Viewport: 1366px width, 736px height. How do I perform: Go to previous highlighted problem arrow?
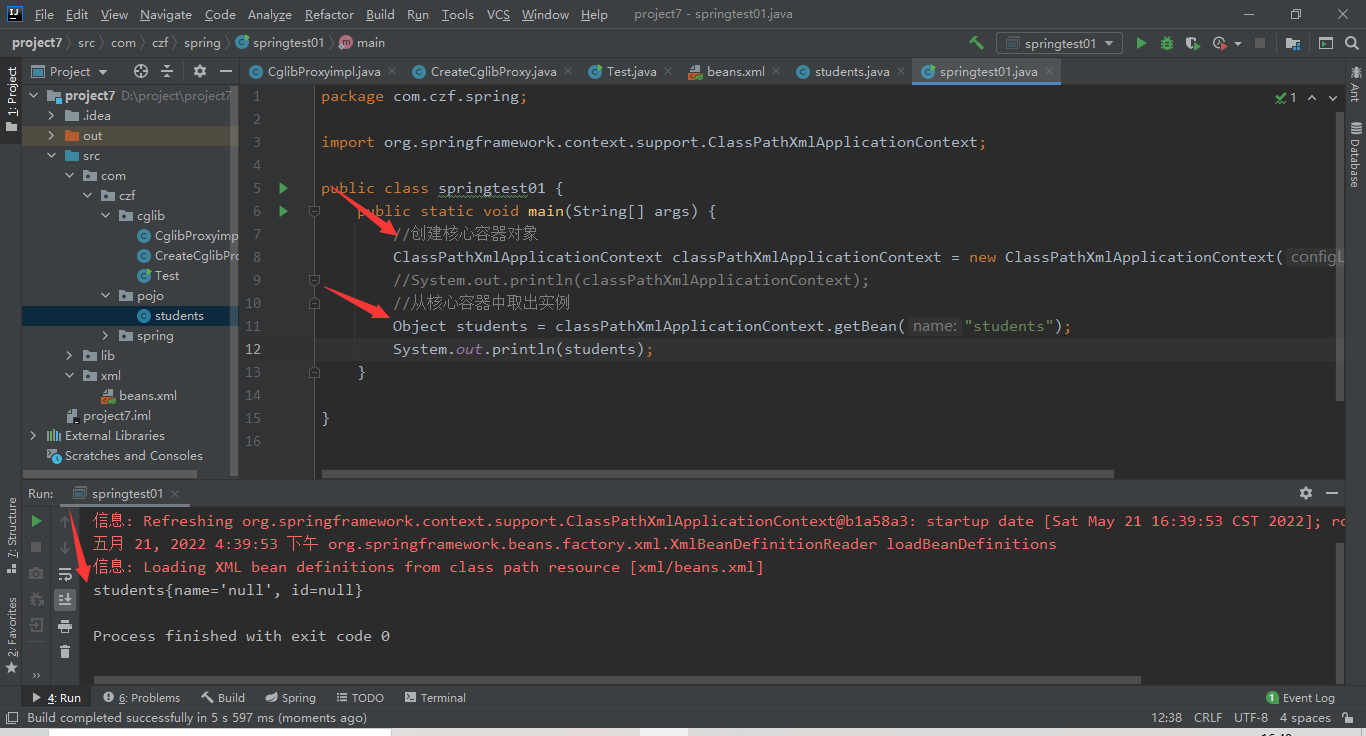click(x=1311, y=97)
